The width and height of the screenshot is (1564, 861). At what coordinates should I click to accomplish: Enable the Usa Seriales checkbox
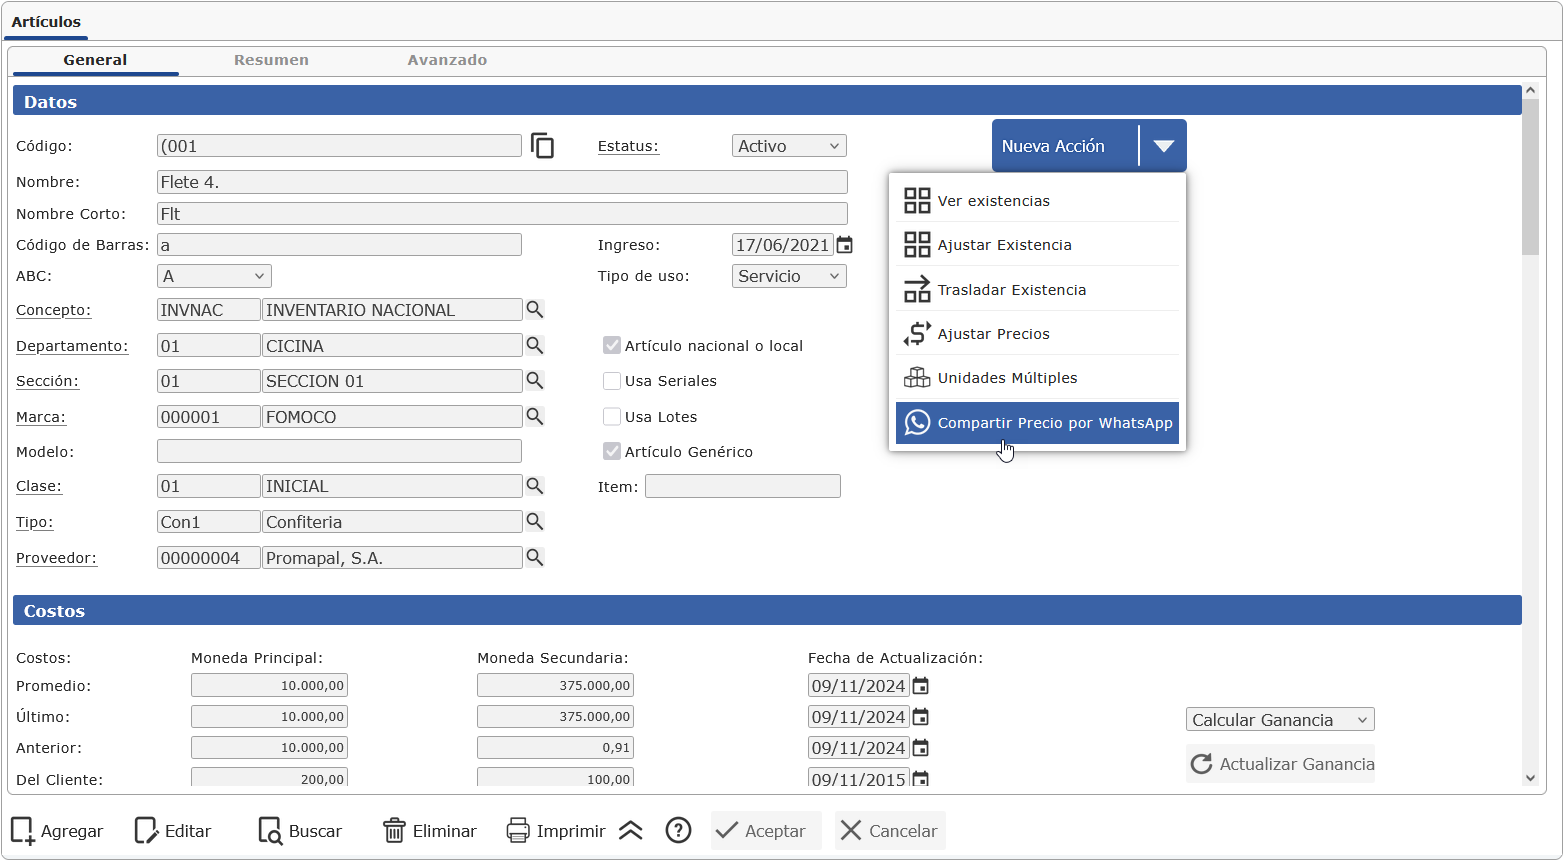[612, 381]
